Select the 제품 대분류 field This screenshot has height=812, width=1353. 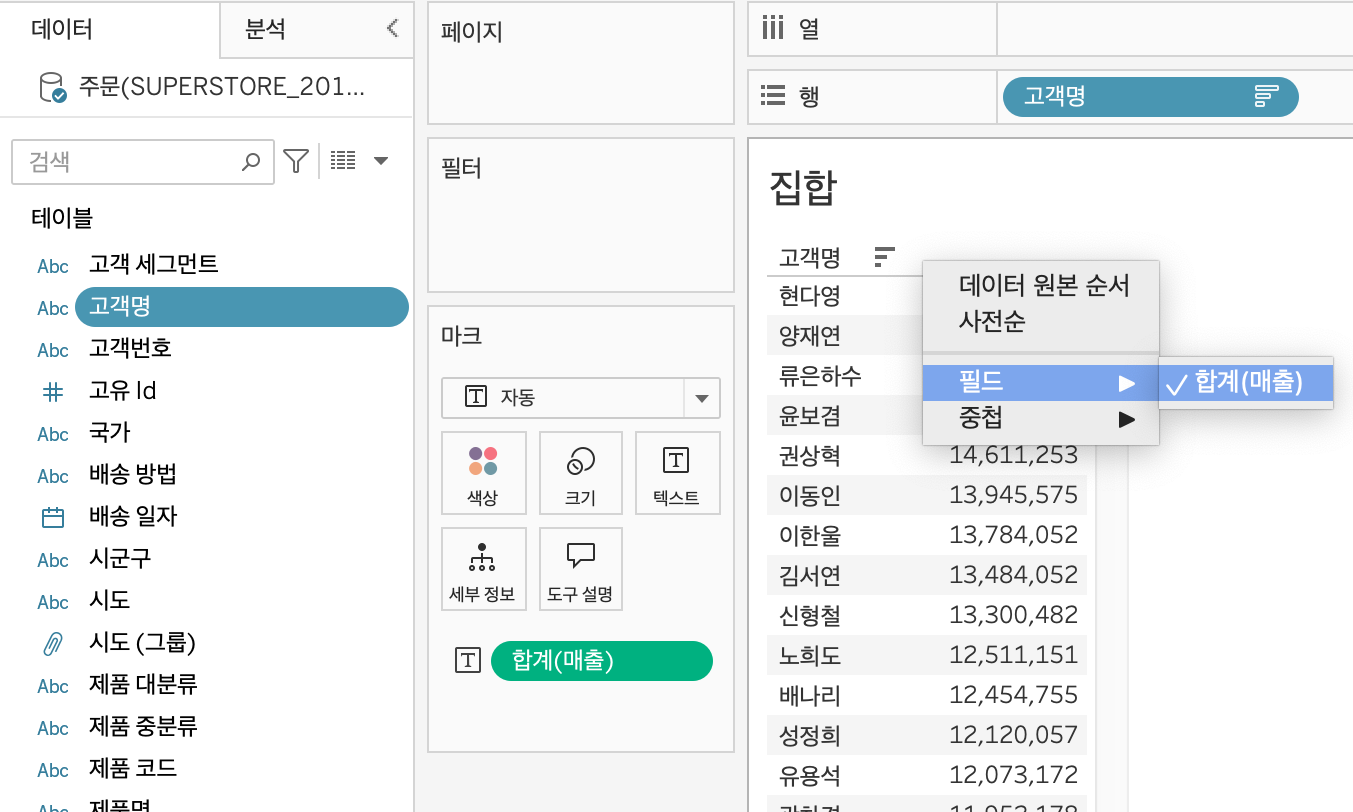pyautogui.click(x=143, y=685)
